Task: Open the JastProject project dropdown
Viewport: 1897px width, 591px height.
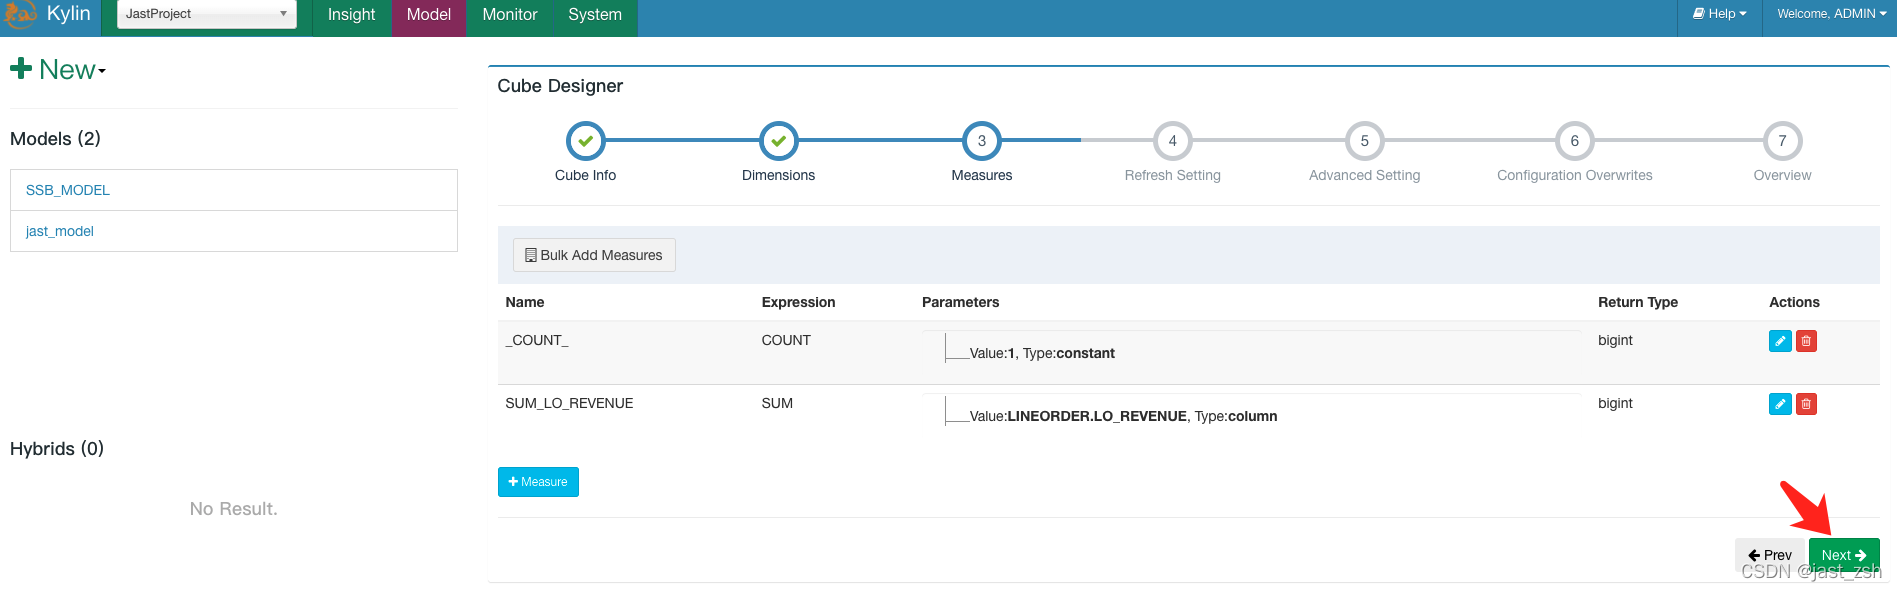Action: coord(207,14)
